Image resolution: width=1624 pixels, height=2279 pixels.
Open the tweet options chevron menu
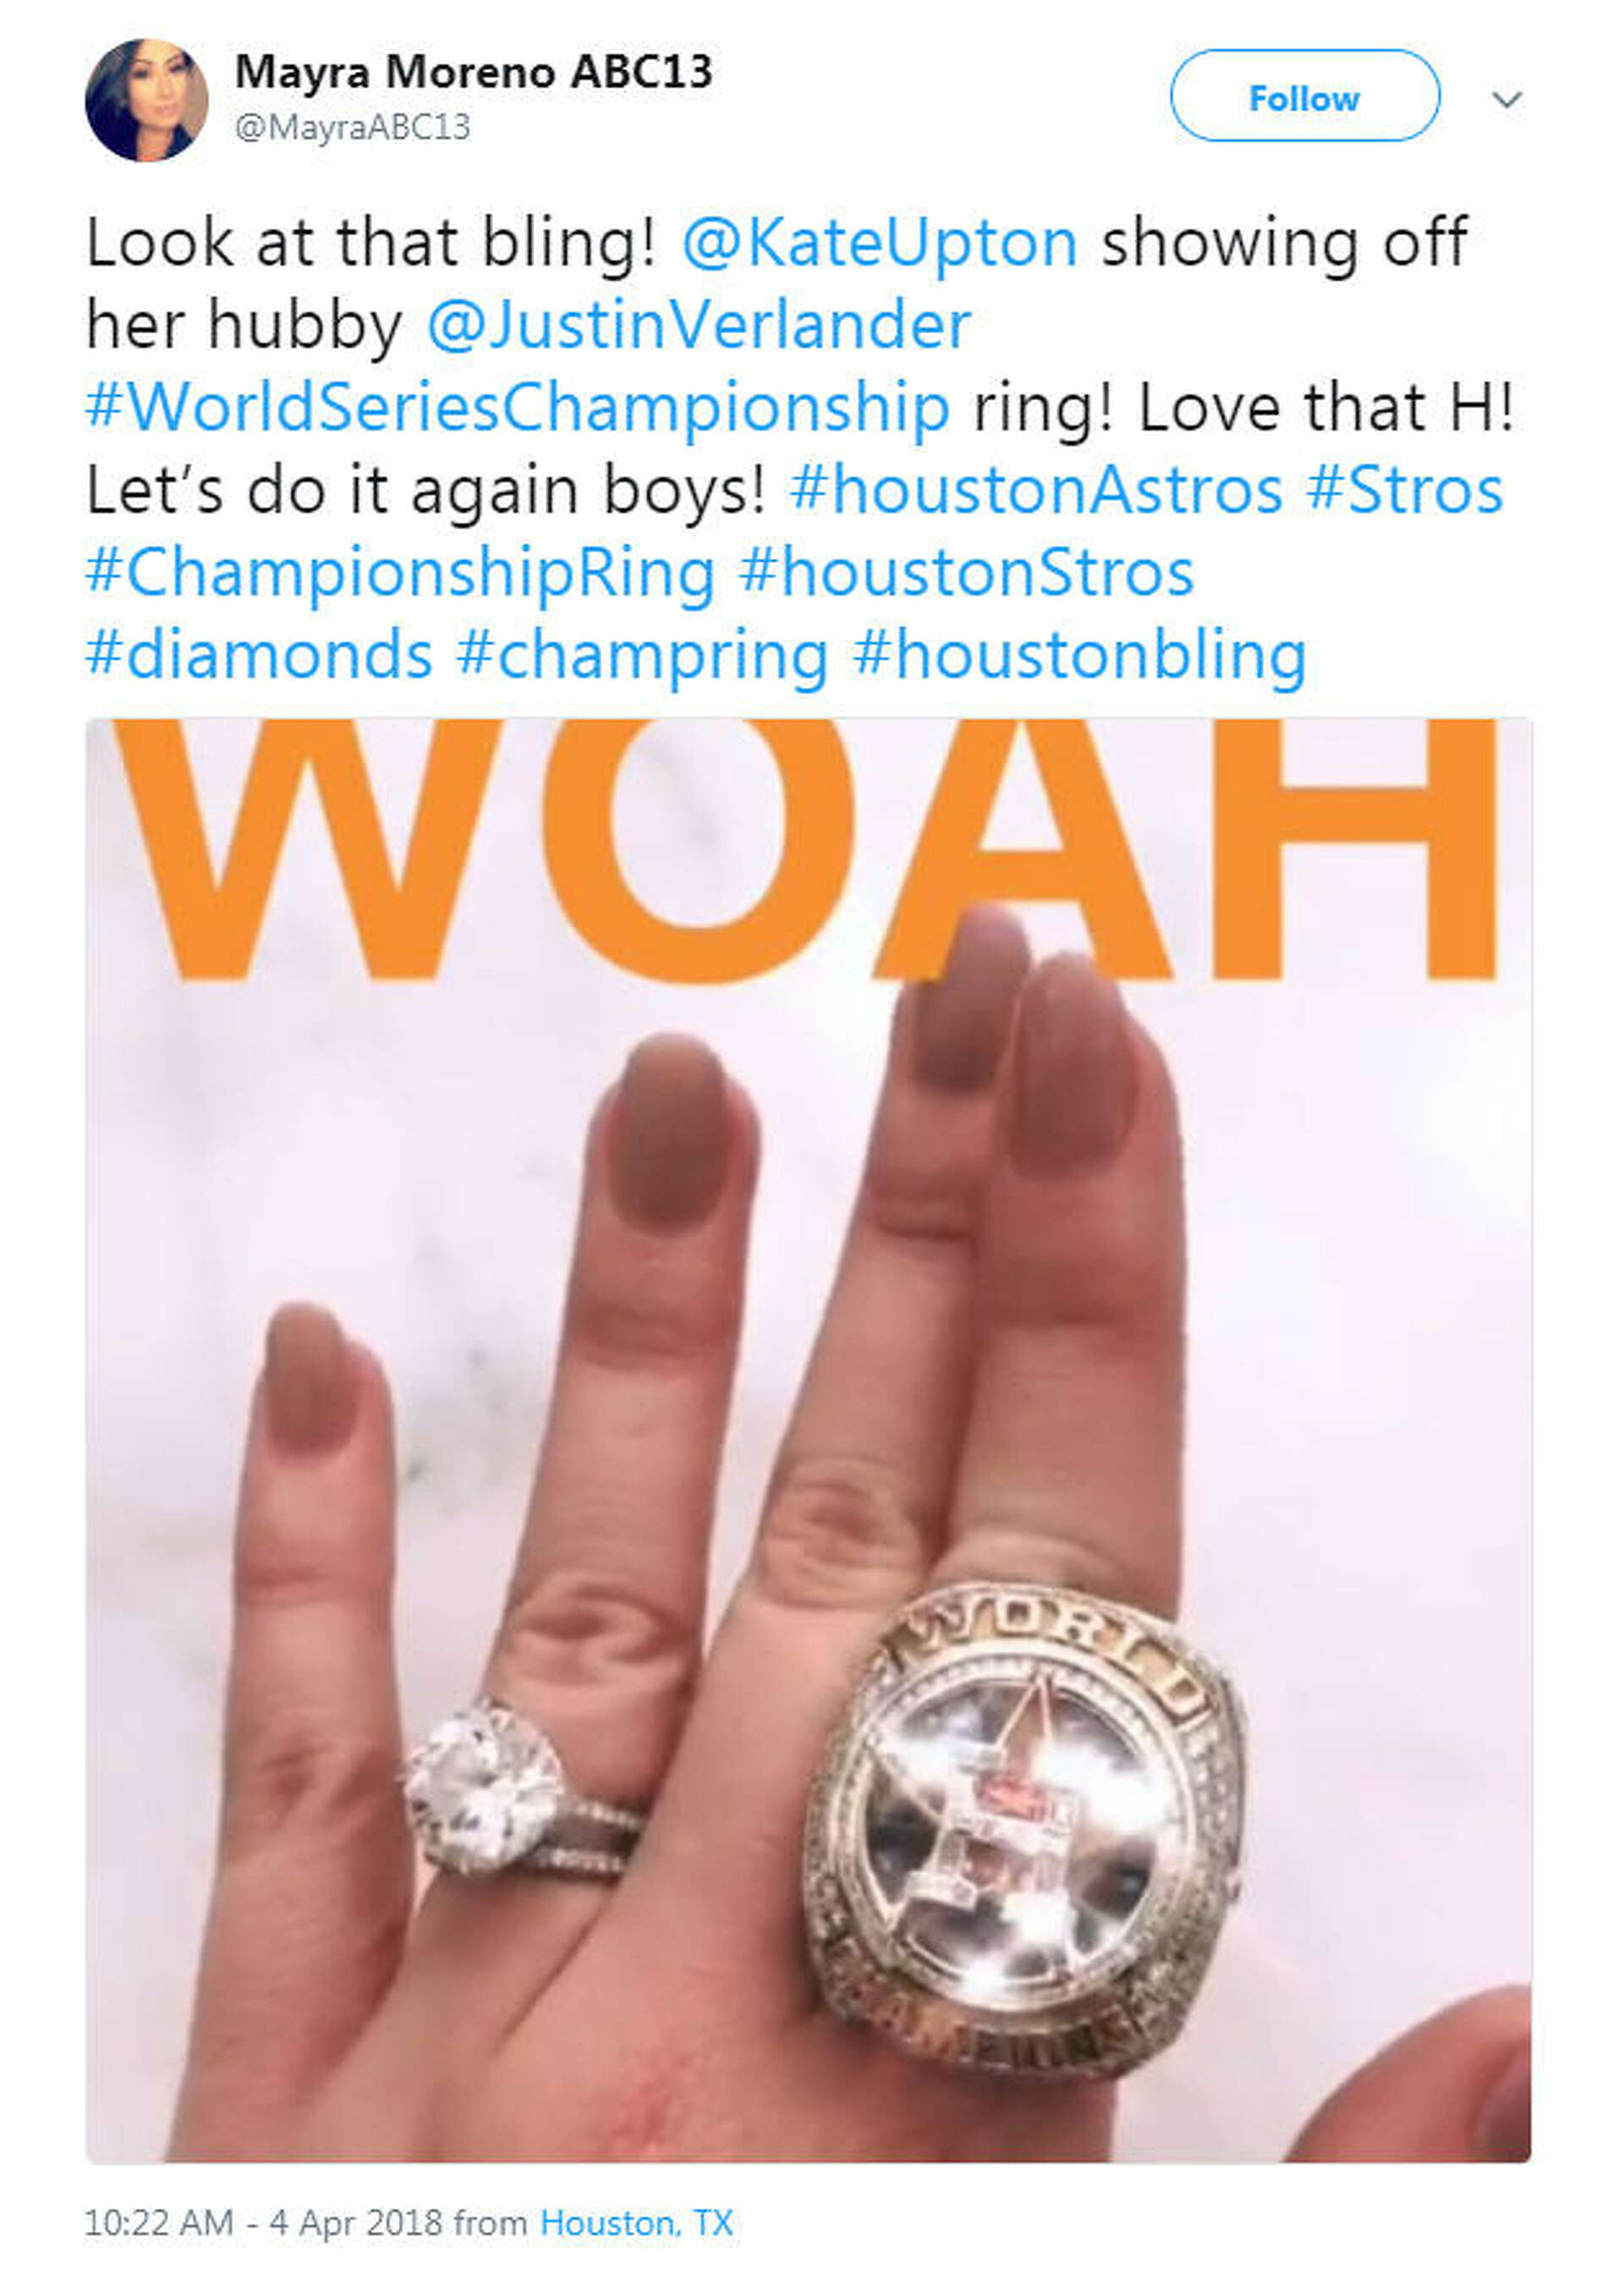point(1506,99)
